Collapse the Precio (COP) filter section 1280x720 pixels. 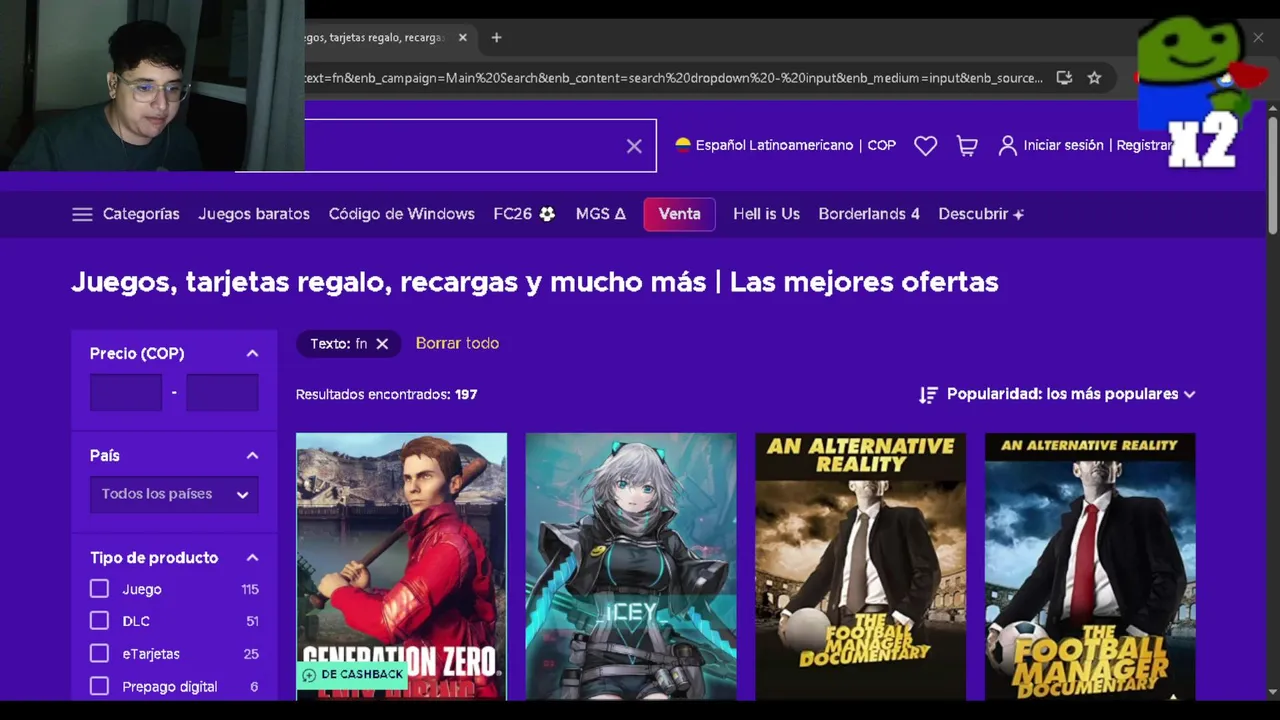point(252,353)
